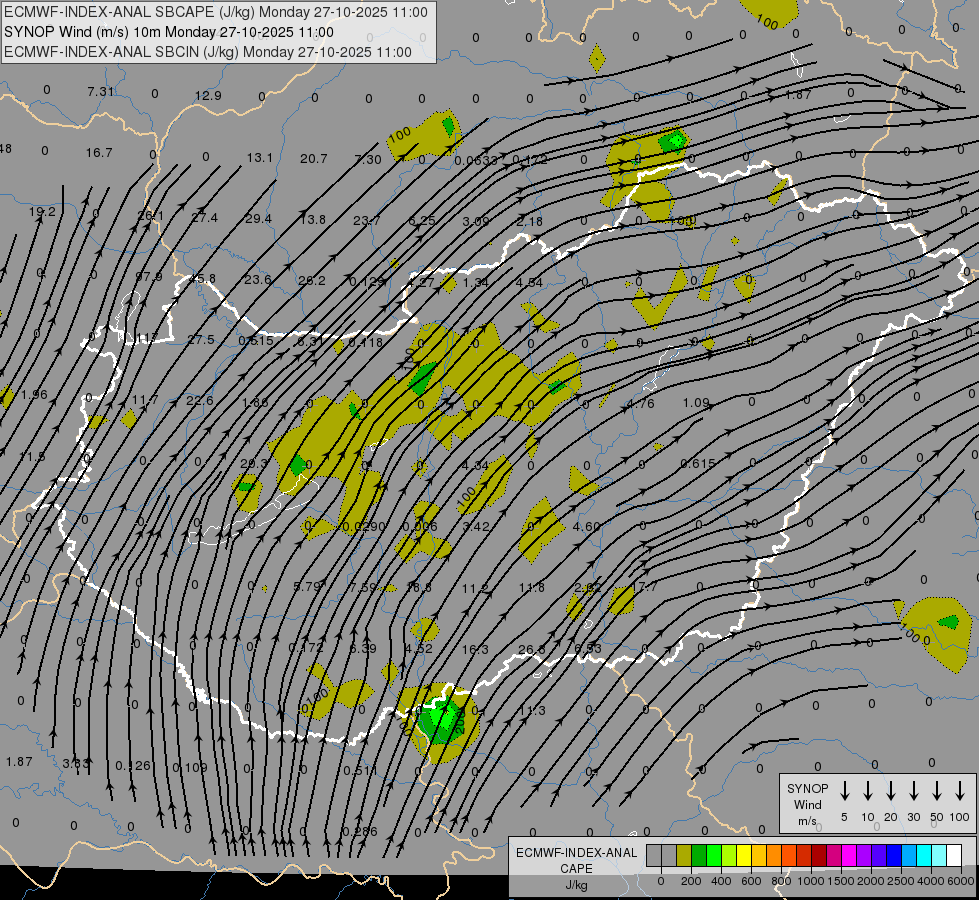Click the SYNOP Wind 10m title line

tap(169, 32)
